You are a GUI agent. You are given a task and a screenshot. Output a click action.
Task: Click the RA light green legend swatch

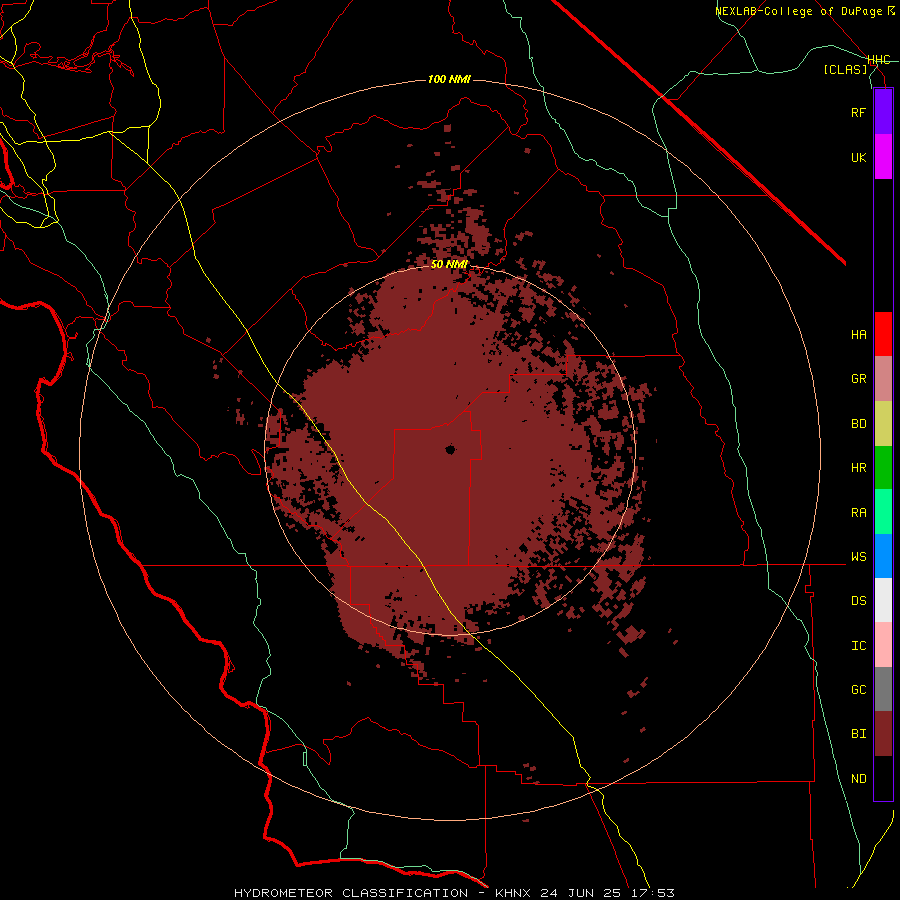pos(883,512)
